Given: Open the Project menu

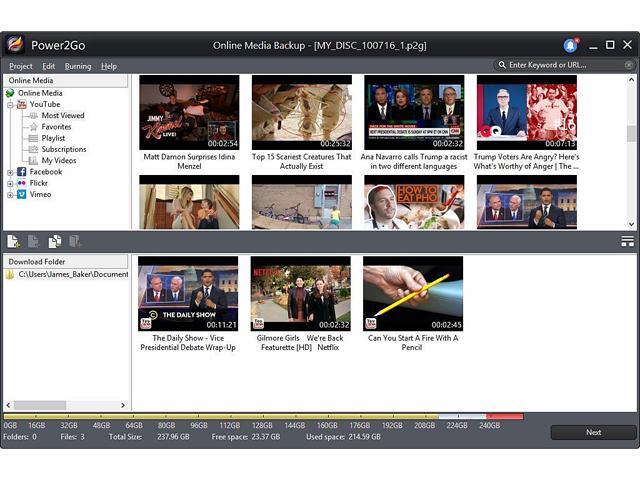Looking at the screenshot, I should 21,66.
